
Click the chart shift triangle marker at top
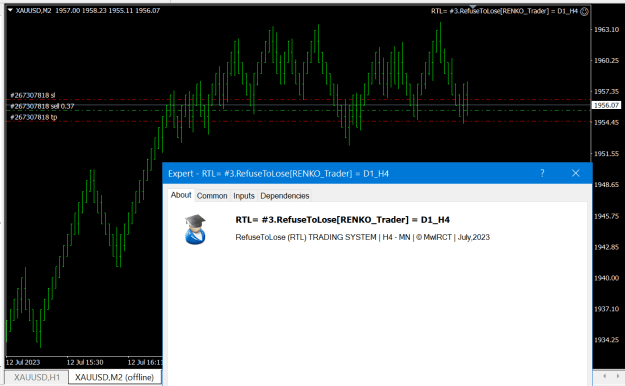click(473, 7)
